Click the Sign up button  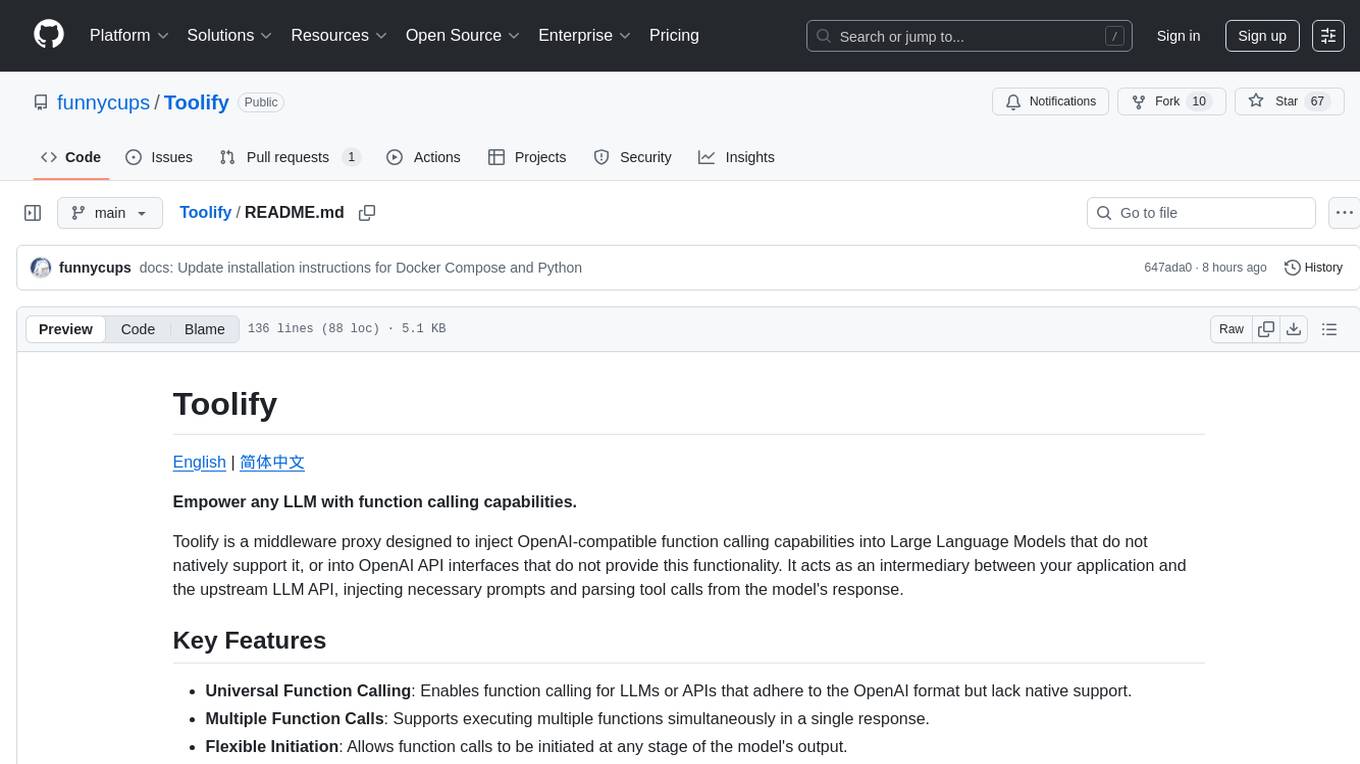(1262, 36)
